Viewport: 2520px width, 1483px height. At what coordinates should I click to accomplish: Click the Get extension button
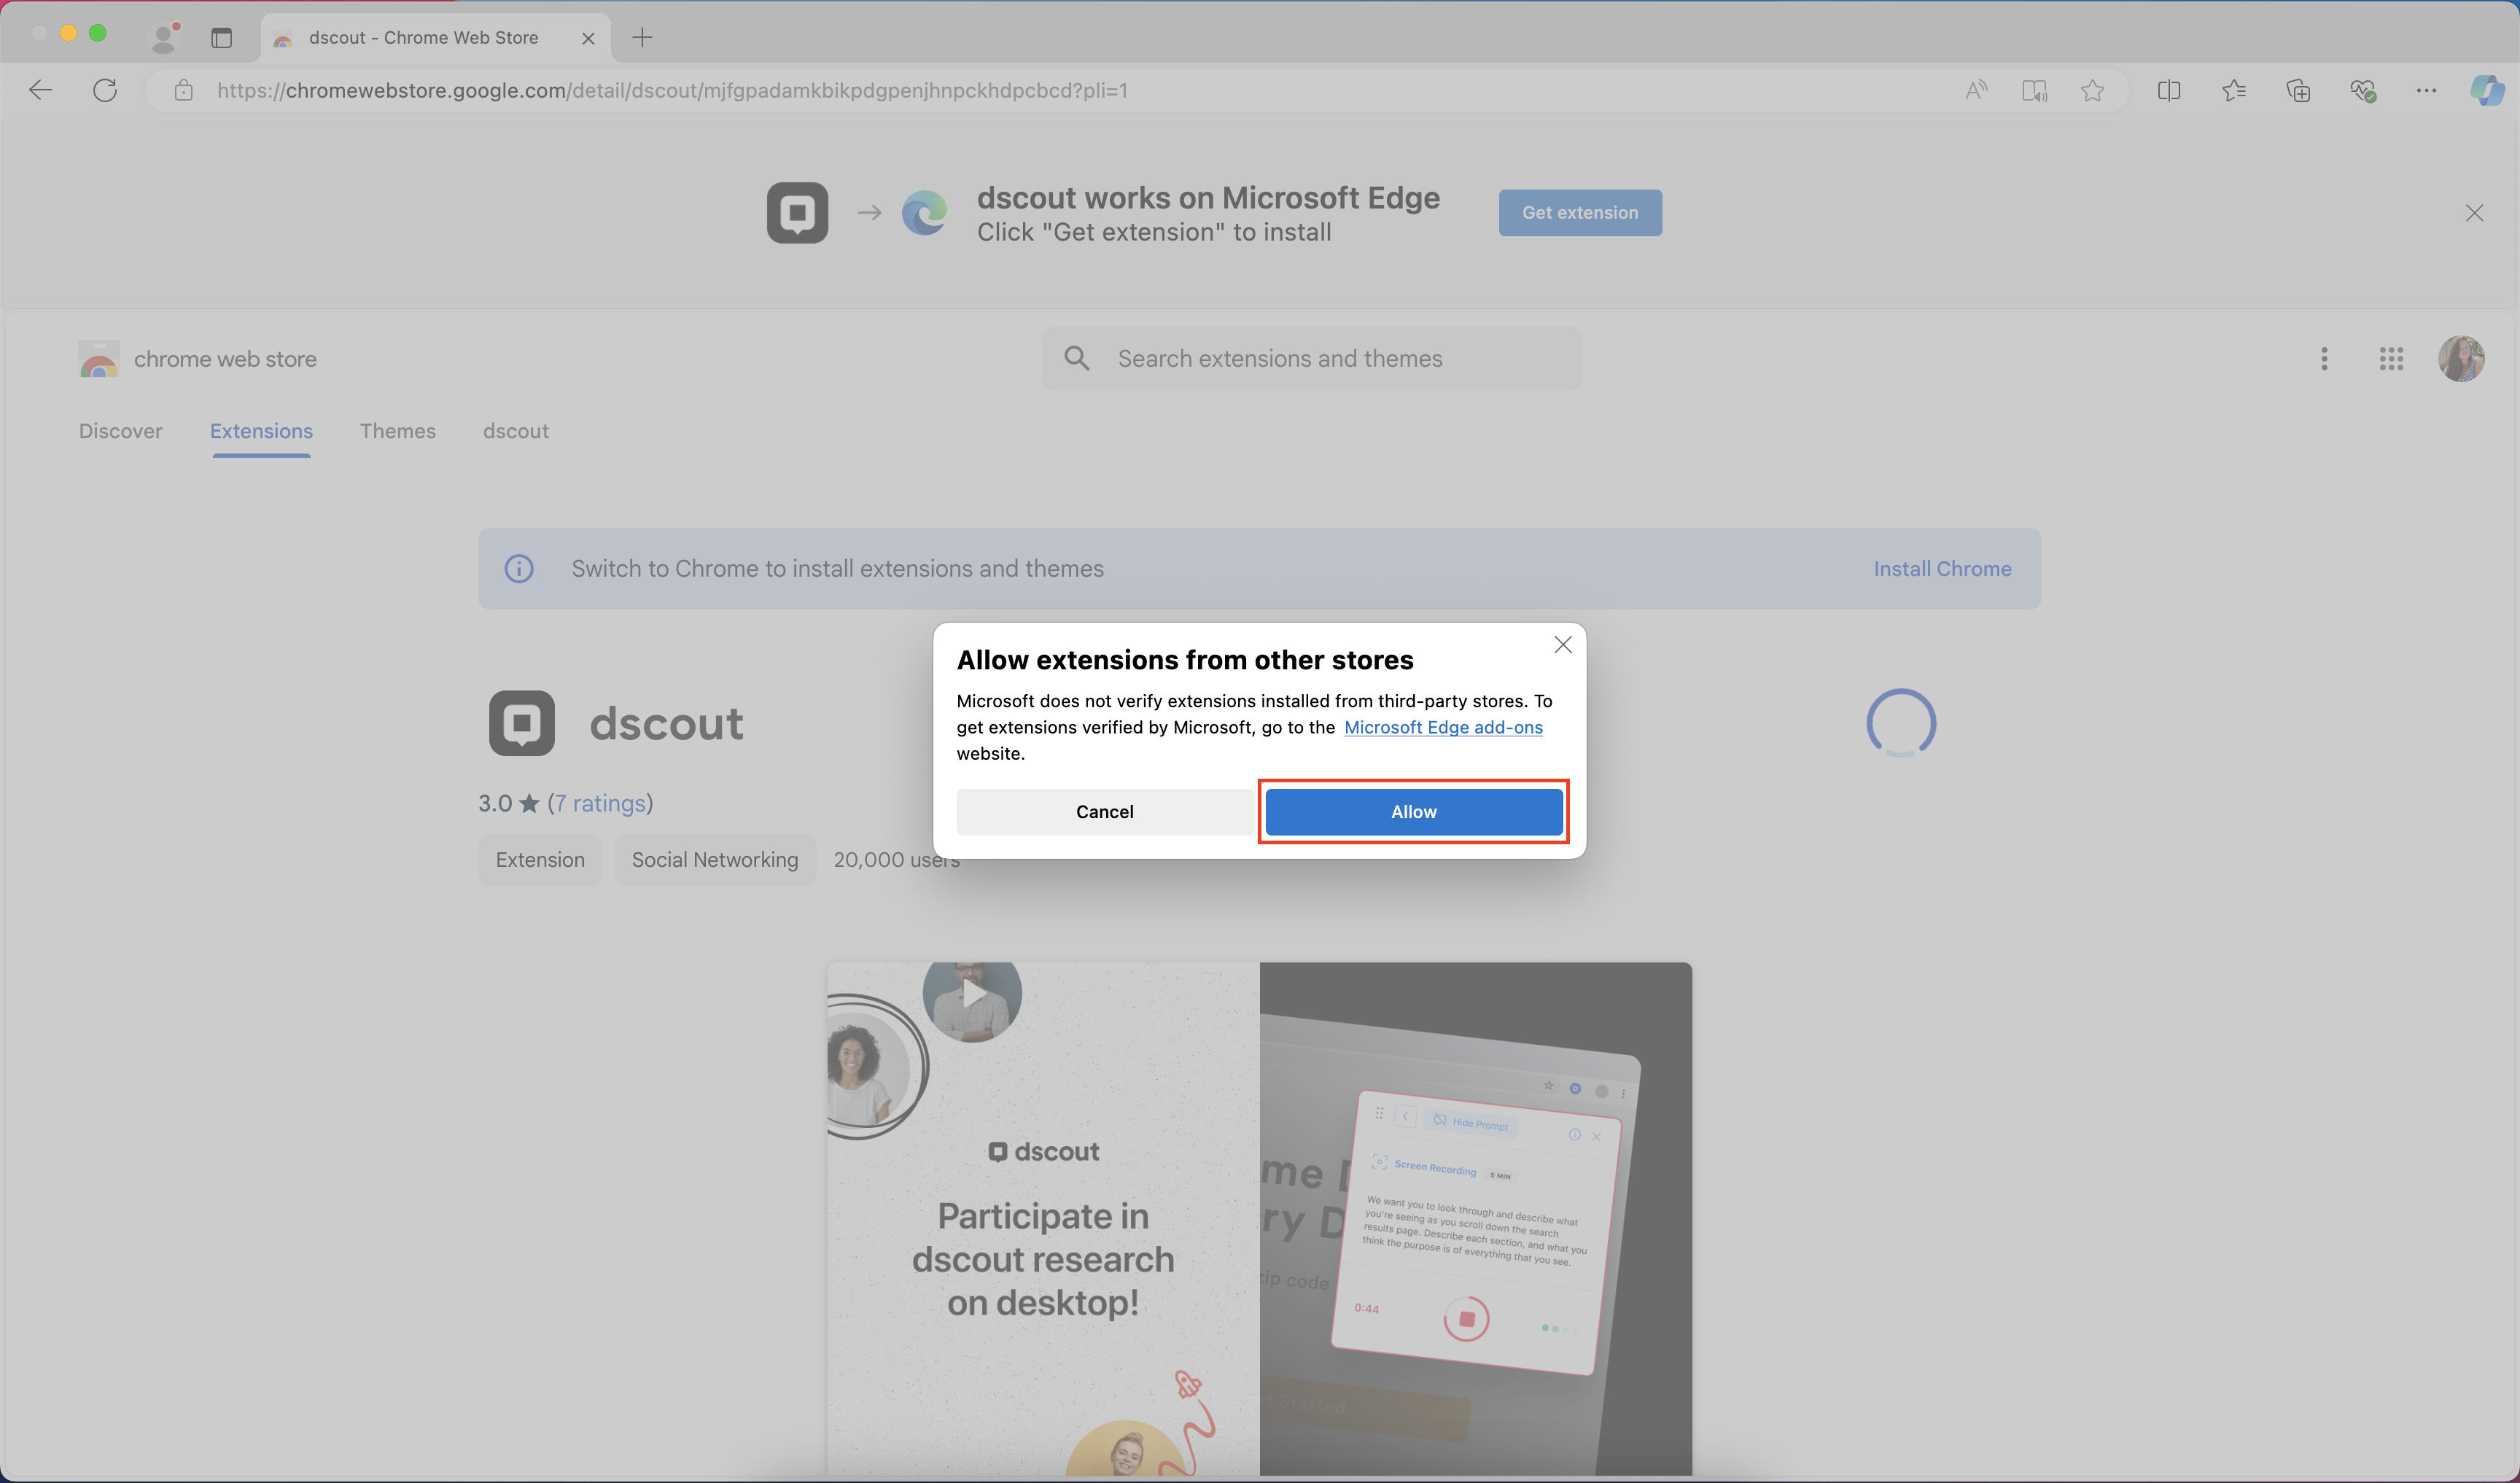point(1580,212)
